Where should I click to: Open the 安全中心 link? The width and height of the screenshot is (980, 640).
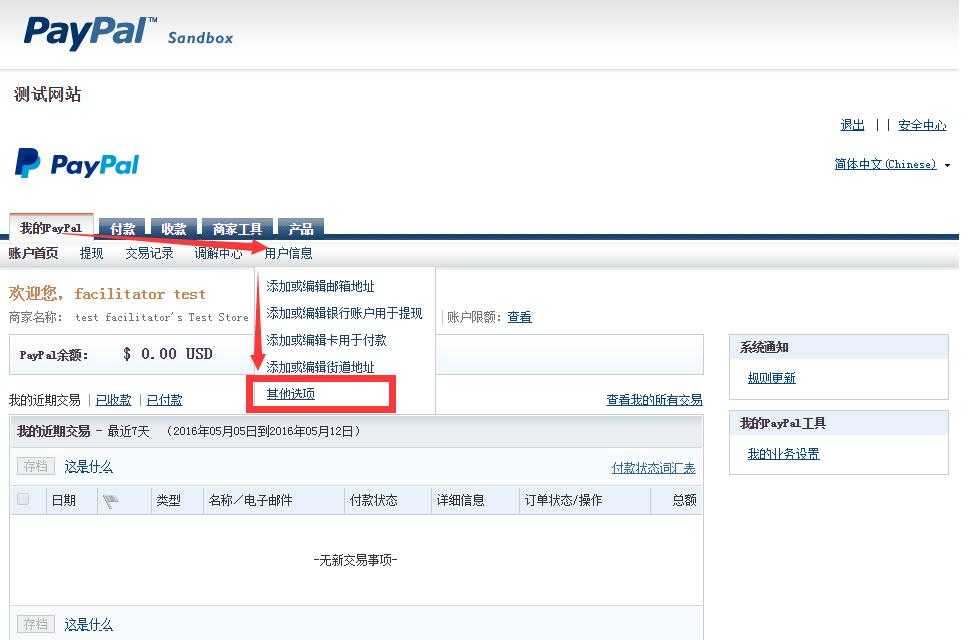coord(922,125)
